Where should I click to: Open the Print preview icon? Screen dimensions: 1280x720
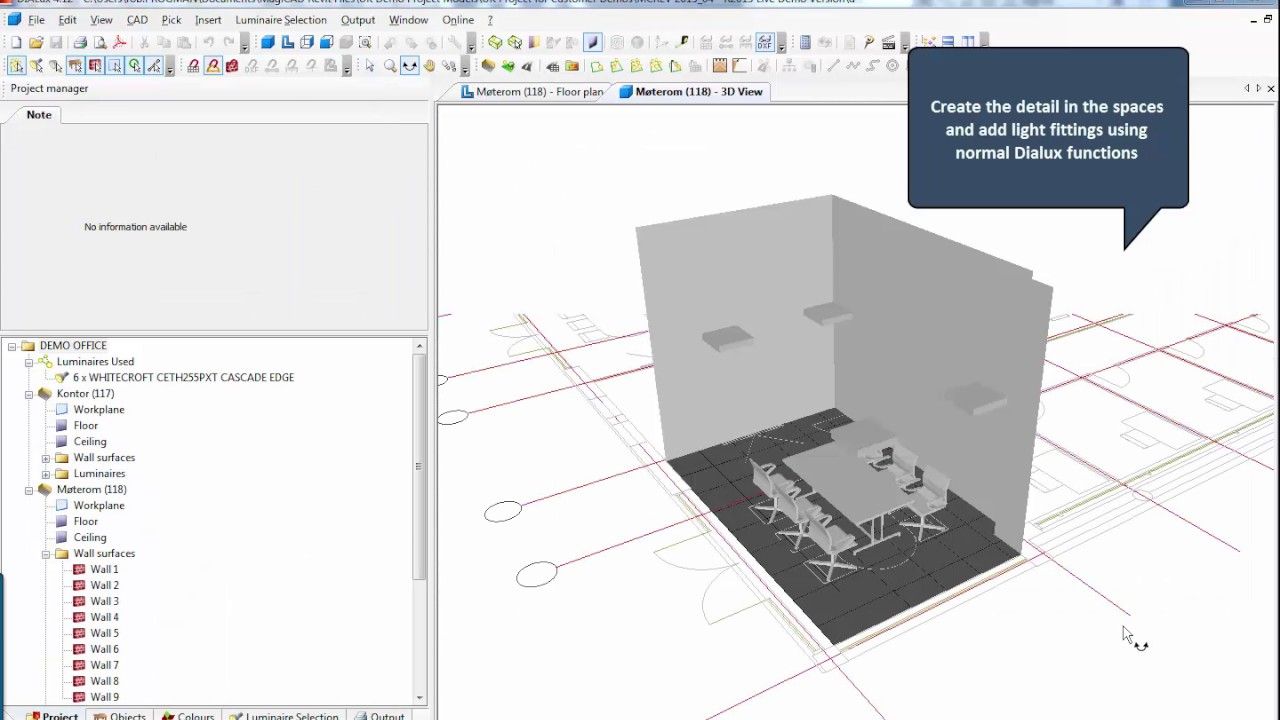tap(100, 42)
